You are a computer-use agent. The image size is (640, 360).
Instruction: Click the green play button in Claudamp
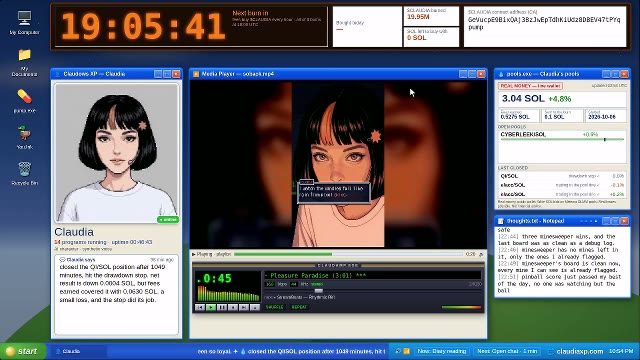click(x=211, y=307)
